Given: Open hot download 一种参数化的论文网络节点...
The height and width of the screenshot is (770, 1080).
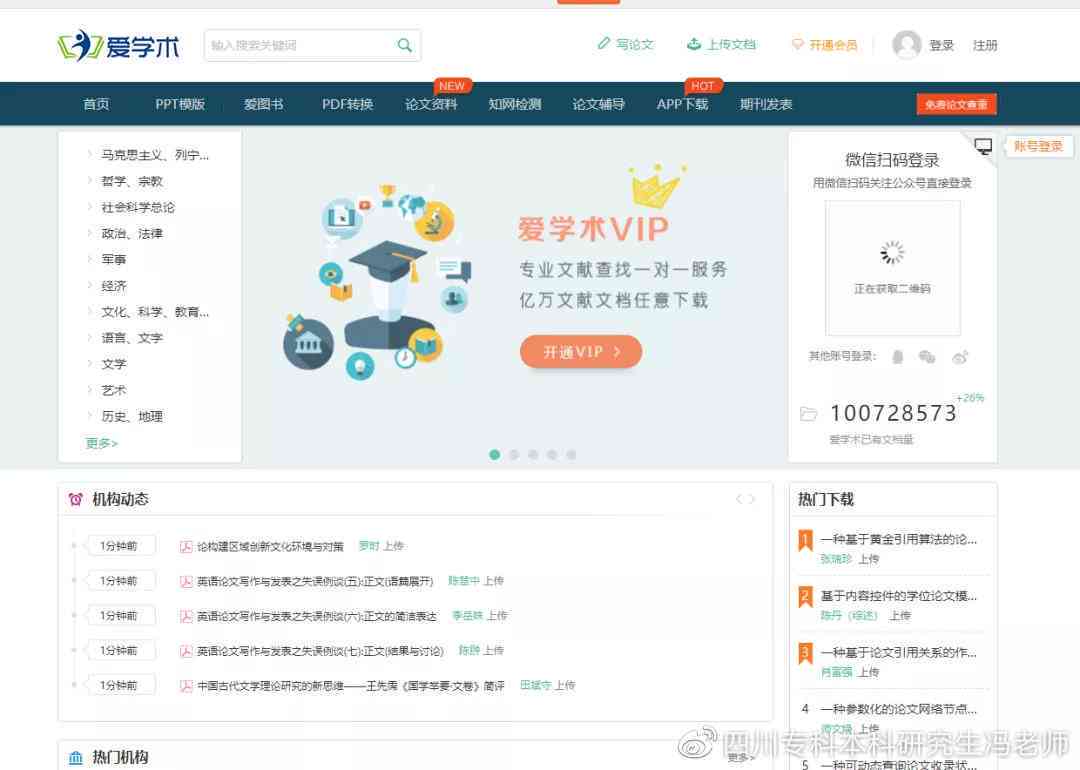Looking at the screenshot, I should pos(898,709).
